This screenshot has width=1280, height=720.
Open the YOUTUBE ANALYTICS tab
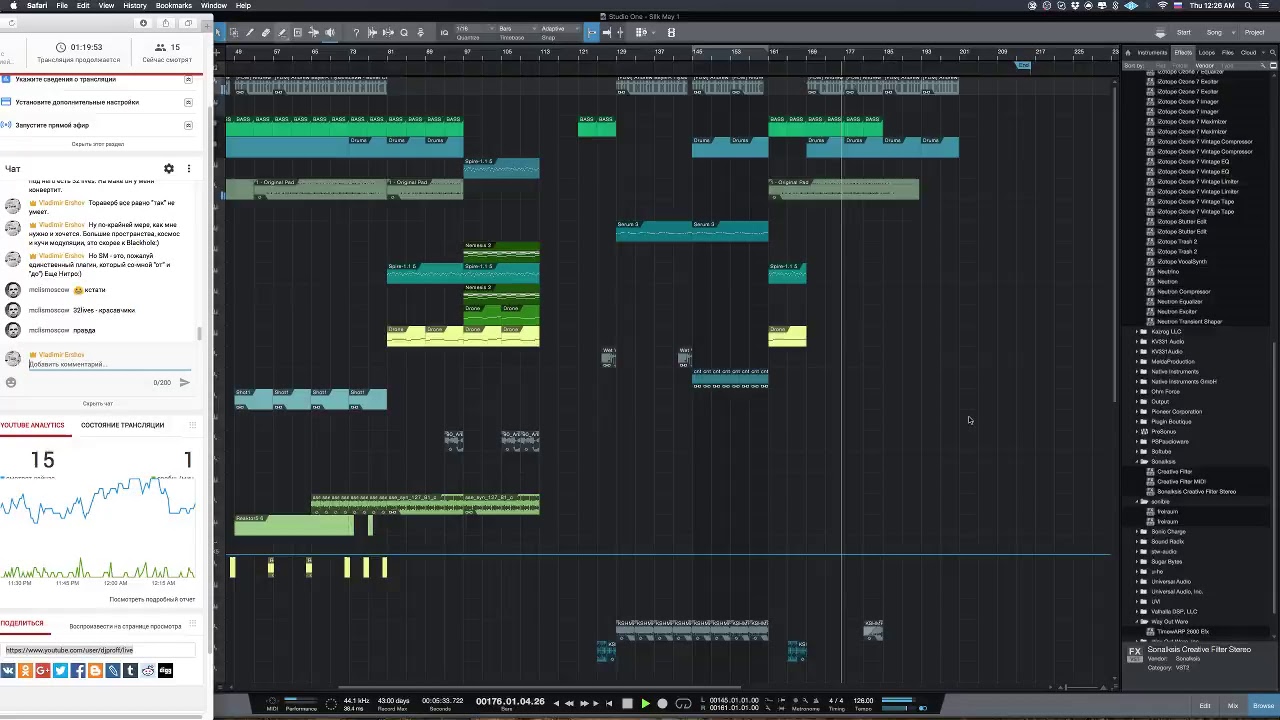pos(32,425)
